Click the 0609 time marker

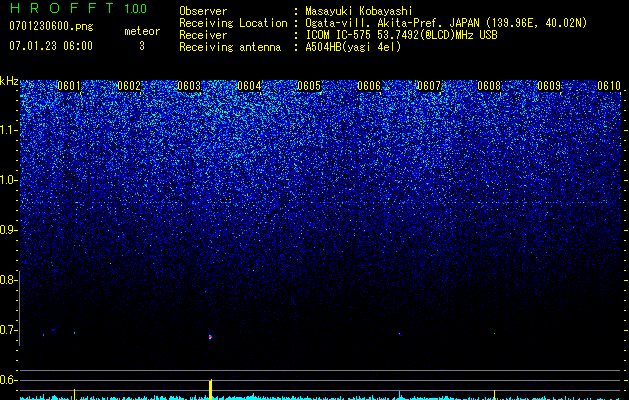click(x=549, y=86)
